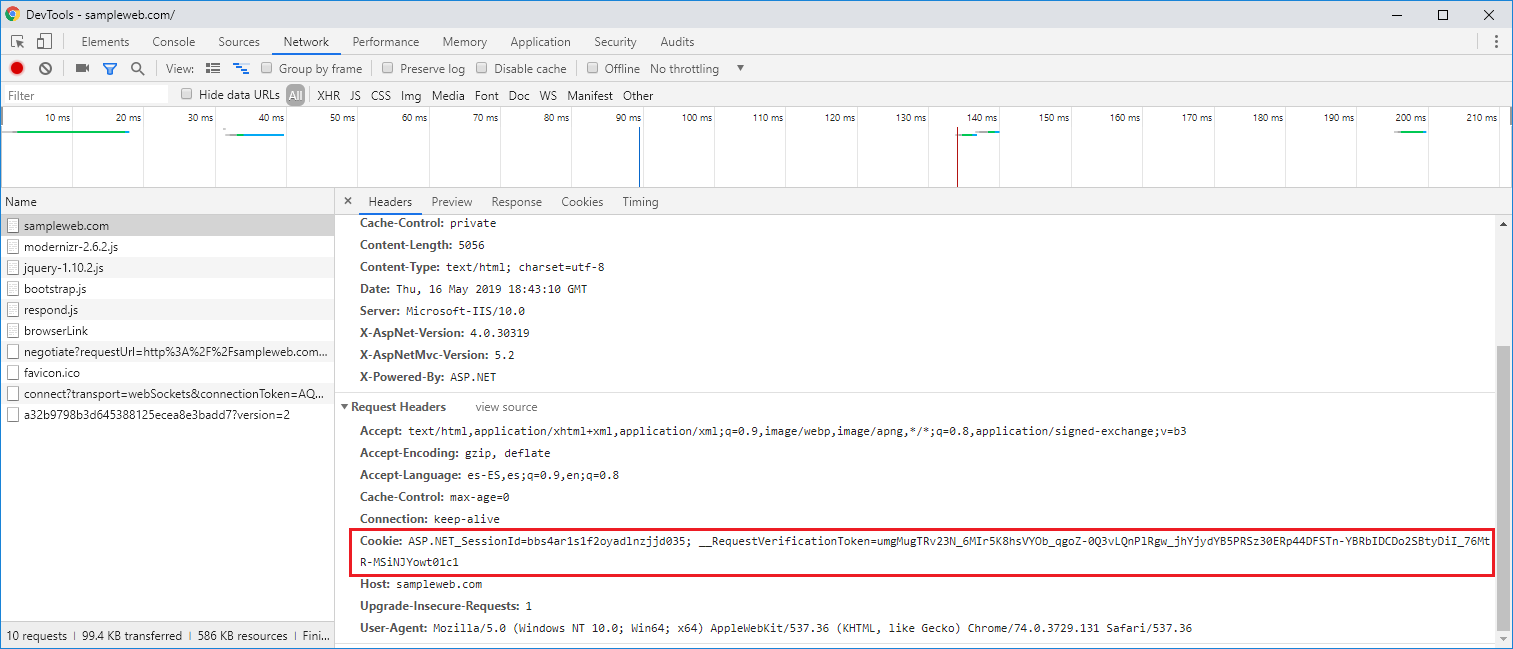Click the headers pane vertical scrollbar
Viewport: 1513px width, 649px height.
(1504, 488)
